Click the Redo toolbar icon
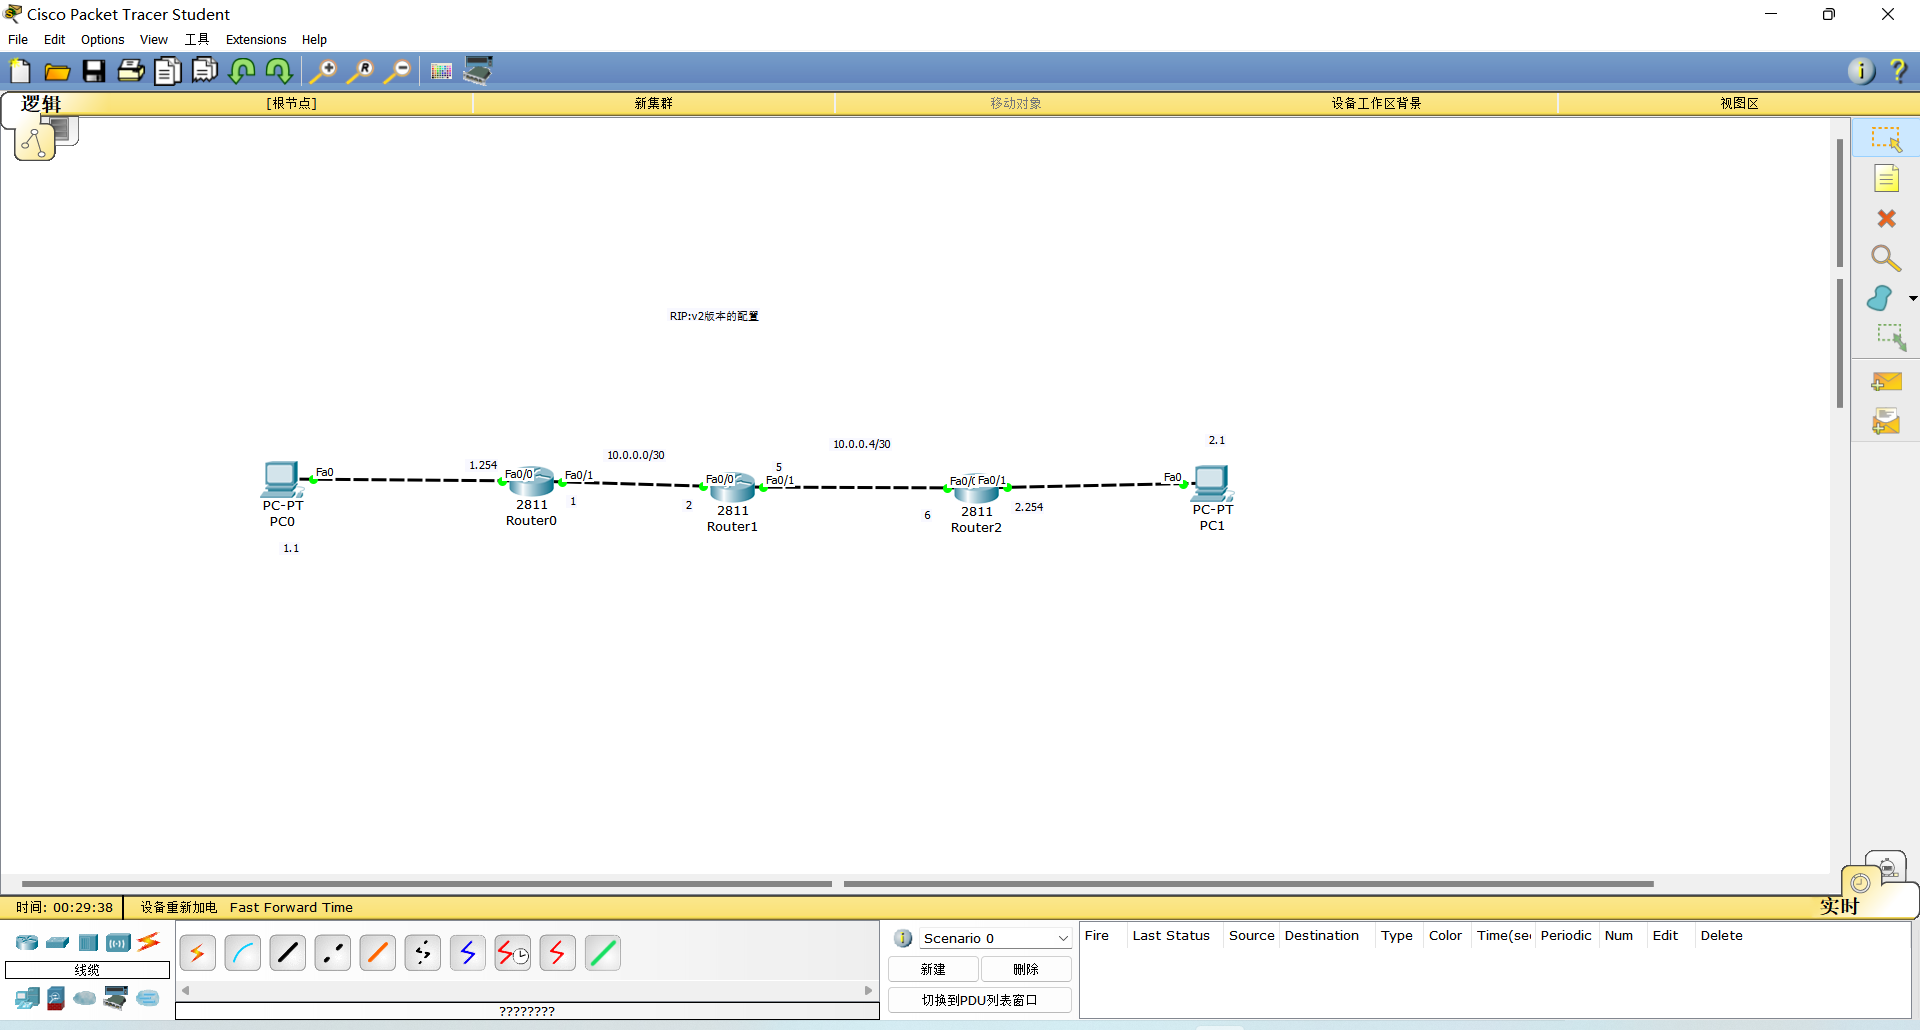 coord(279,71)
